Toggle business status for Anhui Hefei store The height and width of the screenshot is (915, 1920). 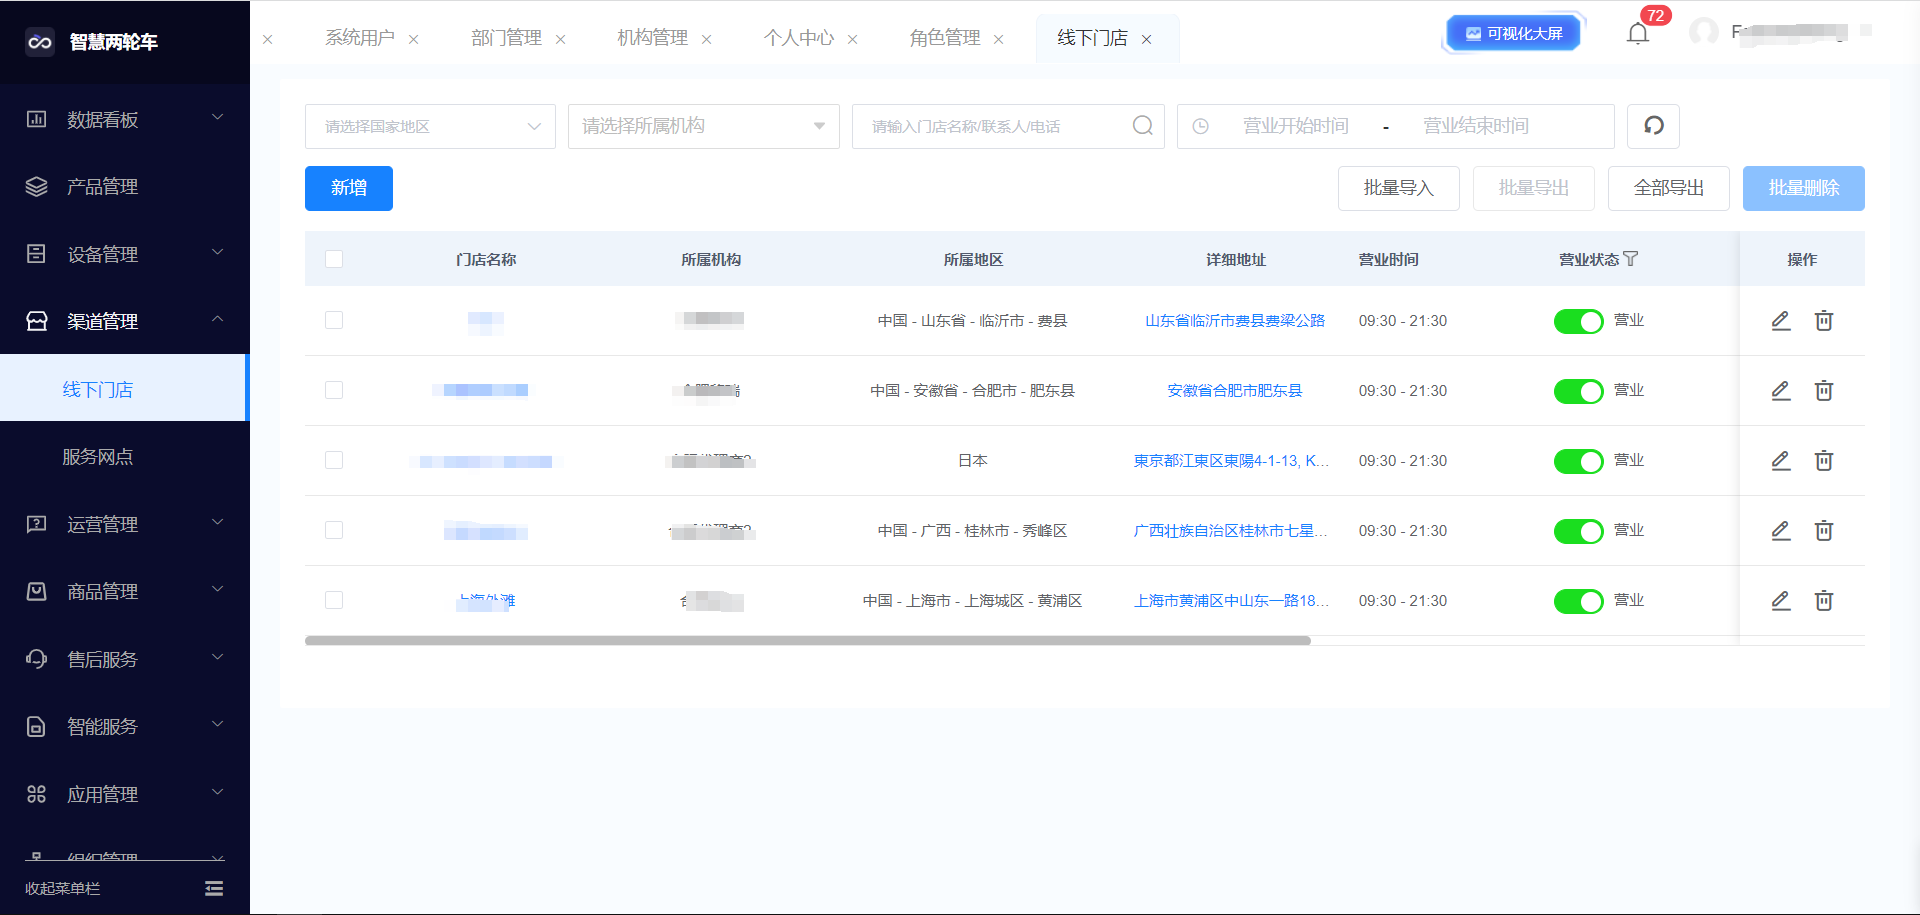pyautogui.click(x=1578, y=391)
